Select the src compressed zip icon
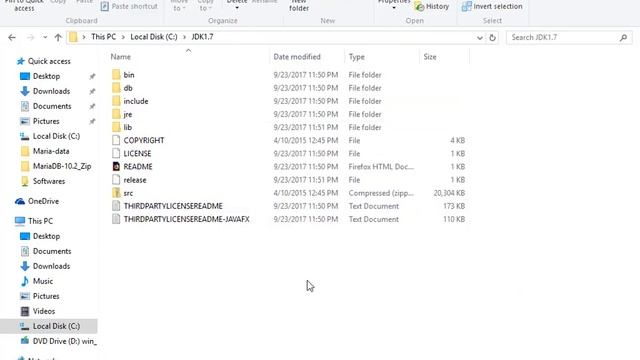This screenshot has width=640, height=360. tap(116, 193)
